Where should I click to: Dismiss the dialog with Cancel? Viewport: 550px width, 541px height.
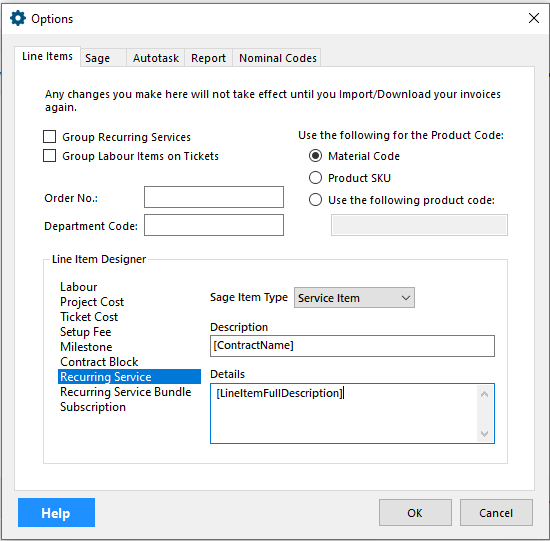click(496, 513)
